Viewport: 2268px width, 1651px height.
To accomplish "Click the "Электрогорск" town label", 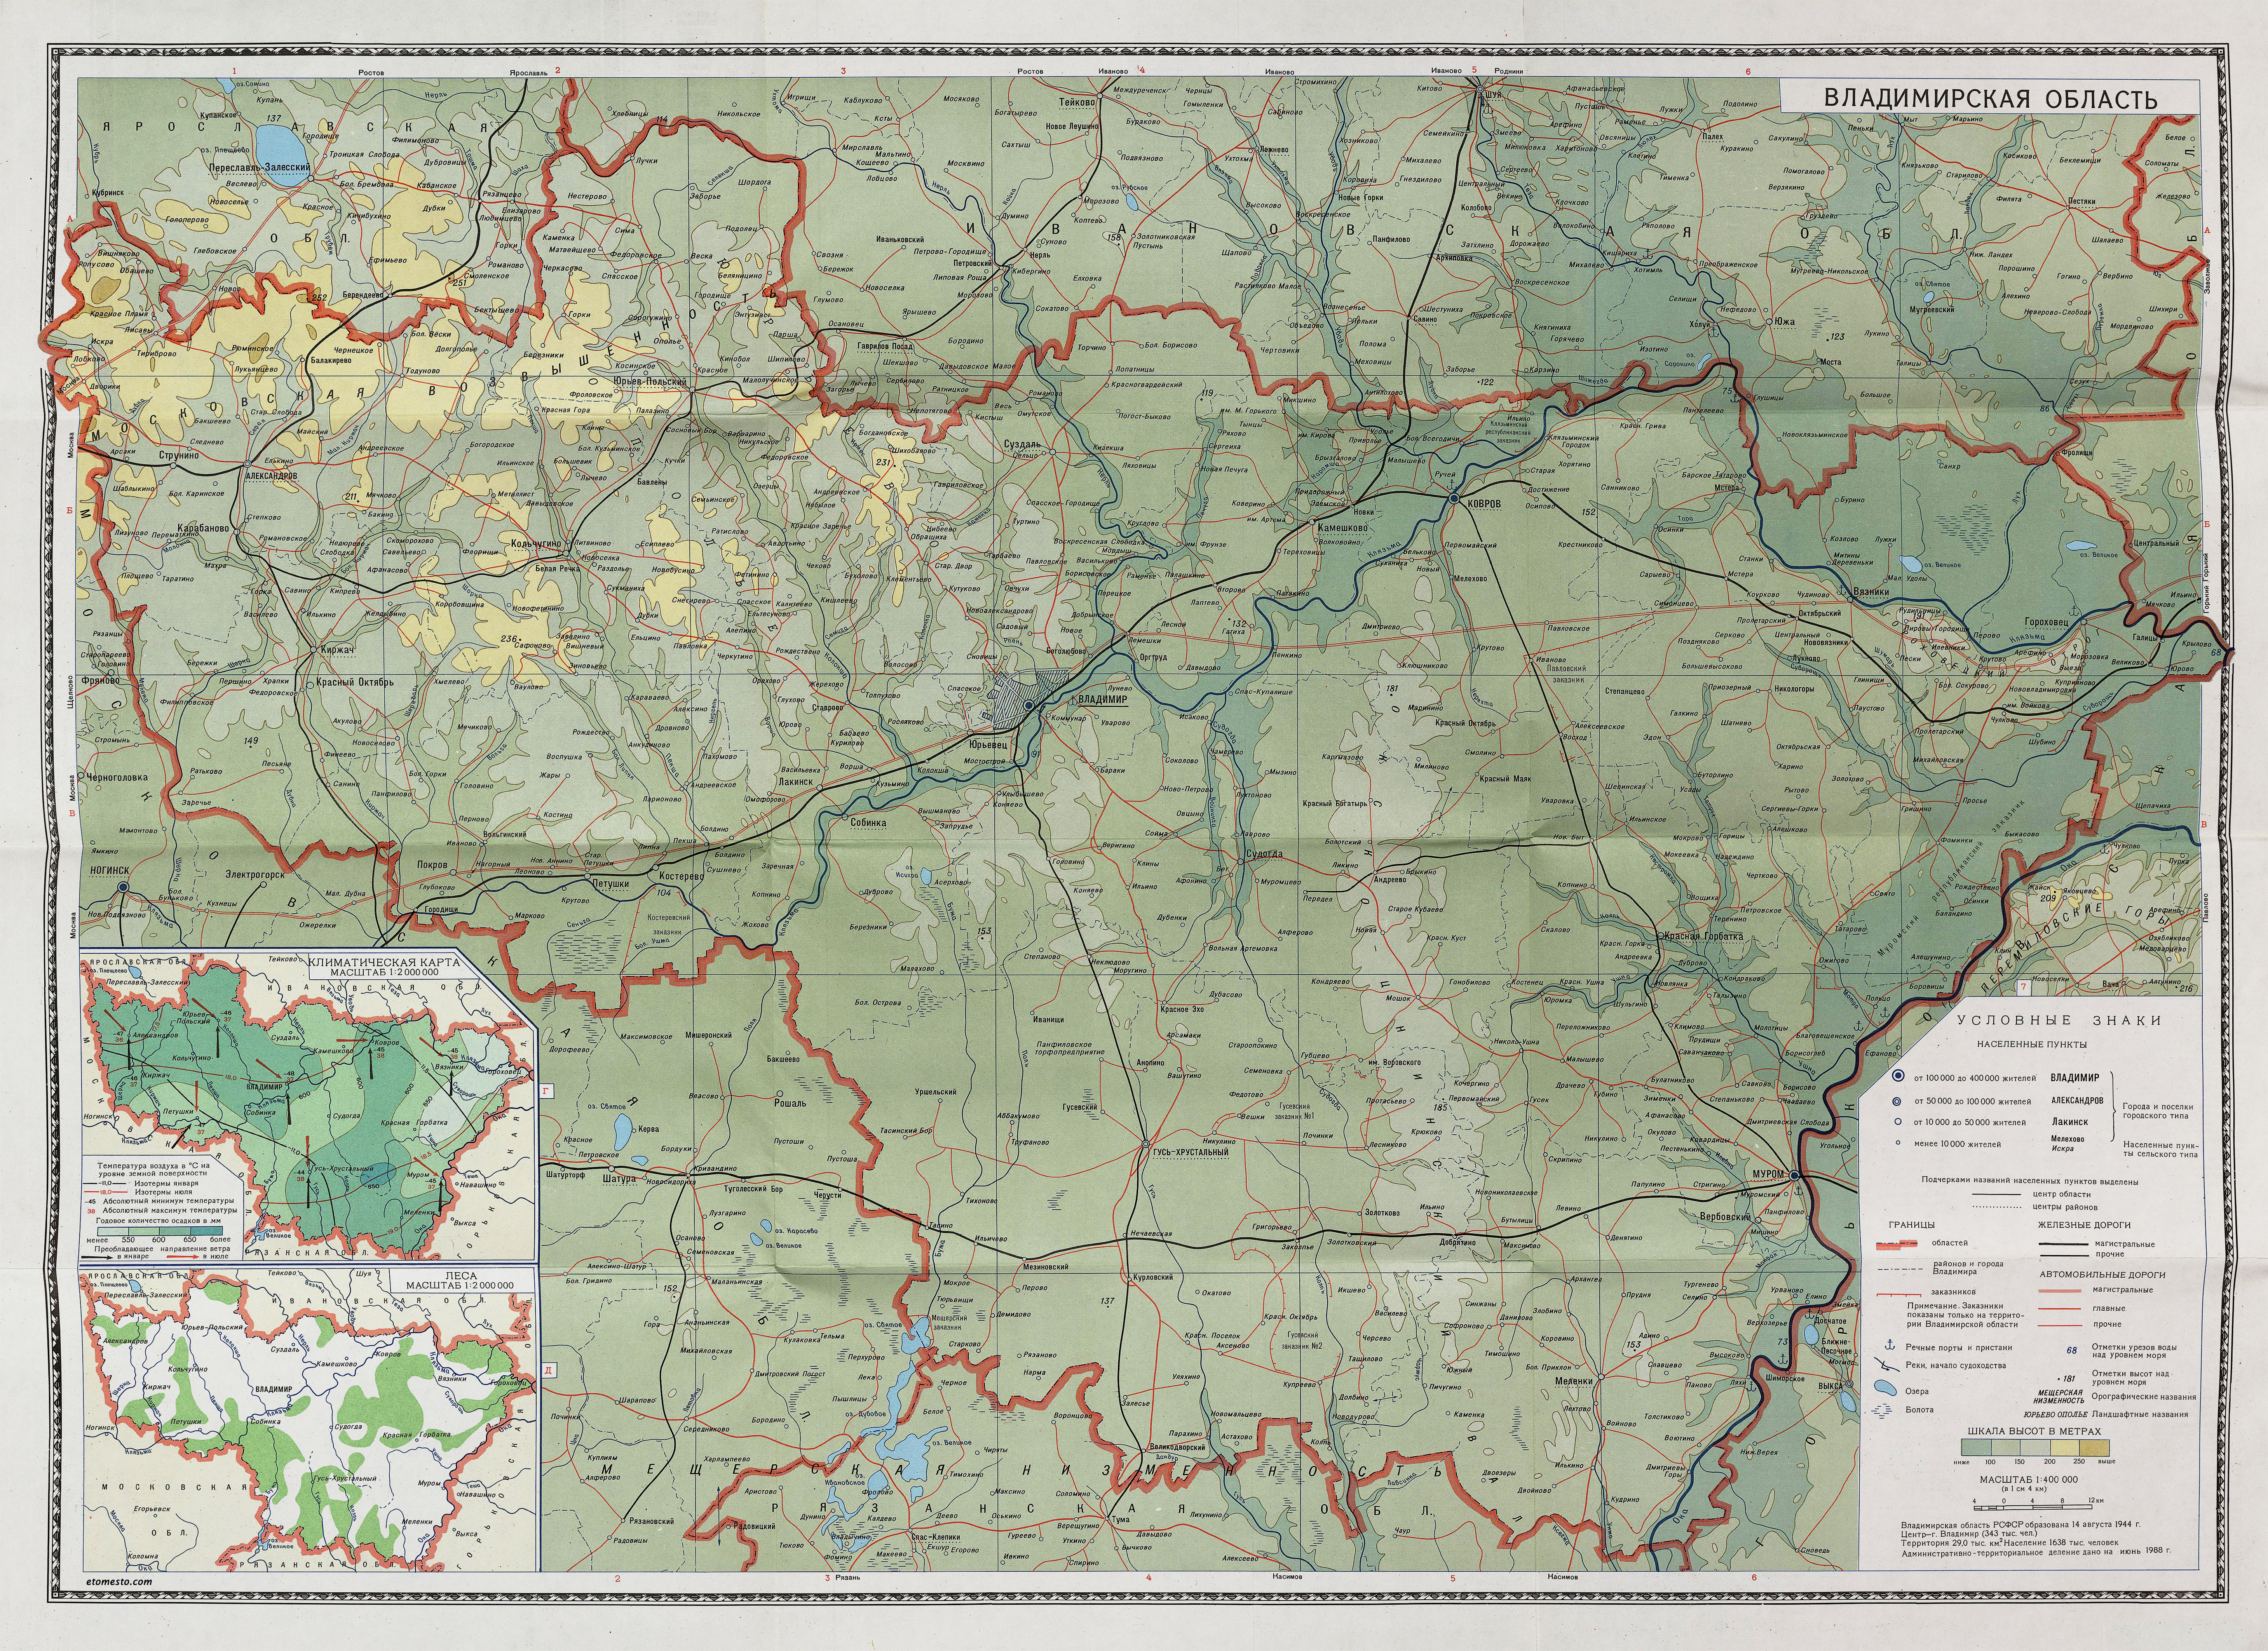I will tap(255, 875).
